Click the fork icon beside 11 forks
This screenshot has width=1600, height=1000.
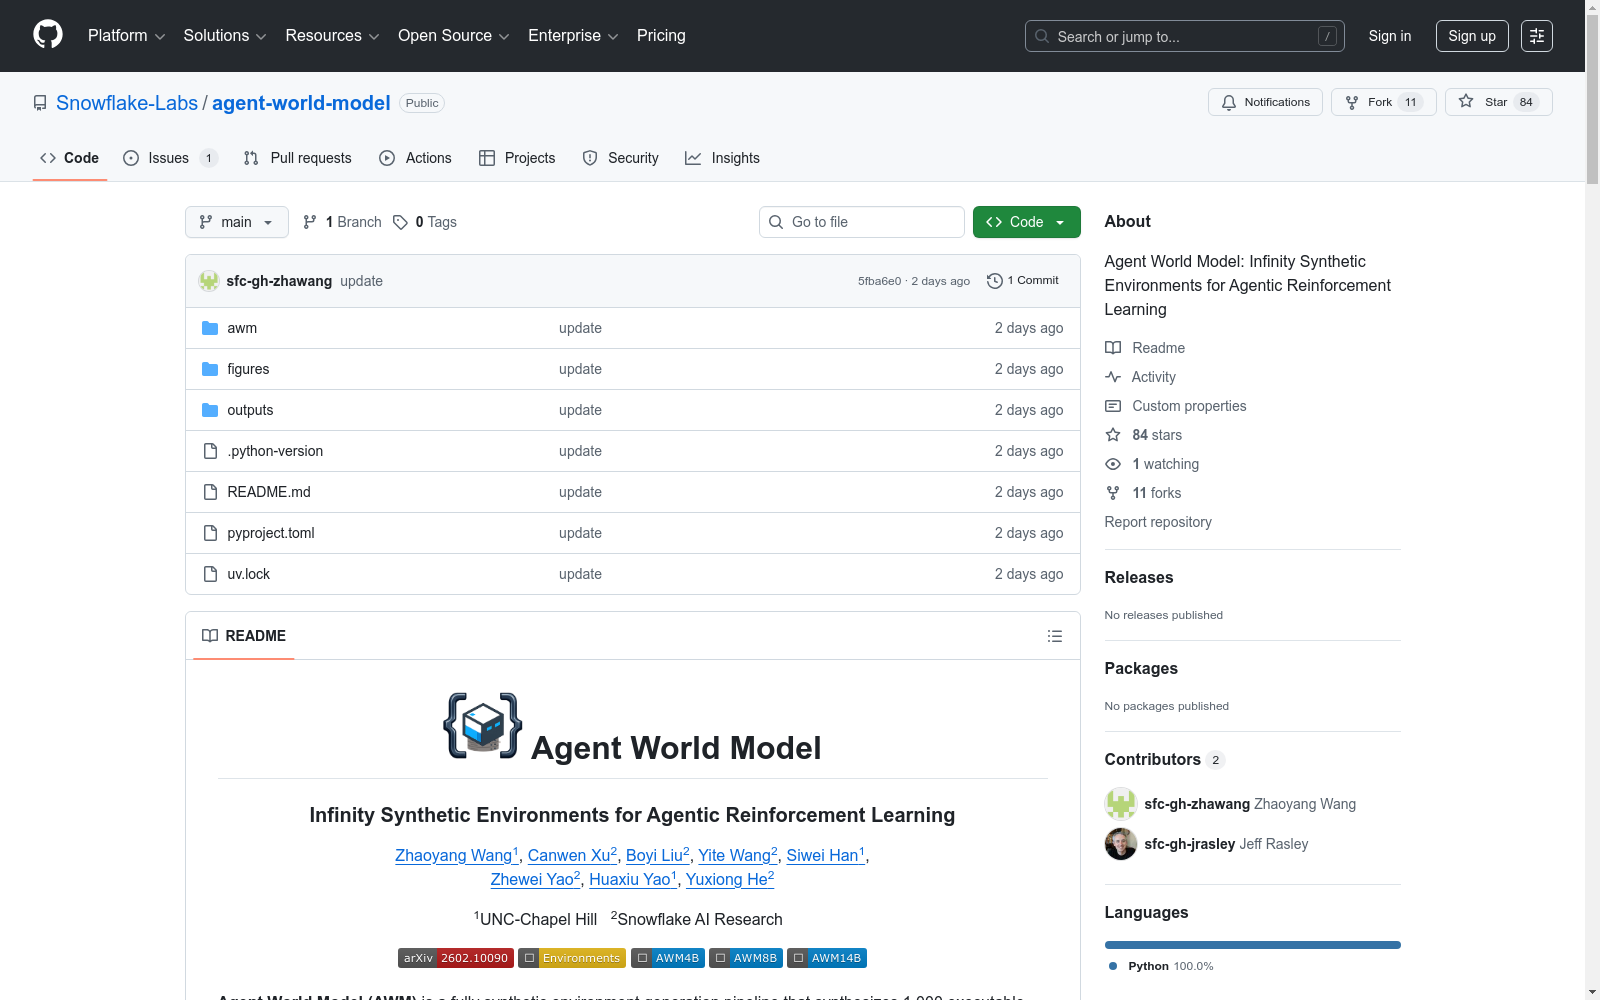tap(1113, 493)
